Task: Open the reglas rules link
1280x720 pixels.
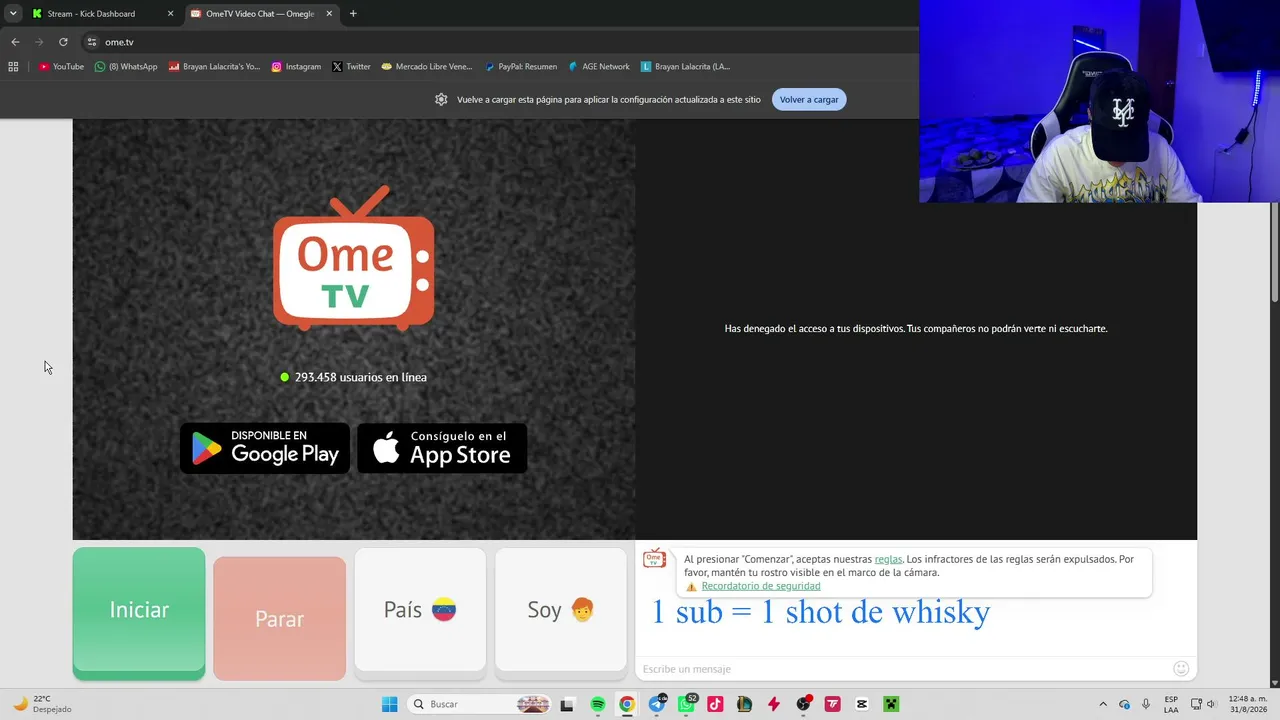Action: (888, 559)
